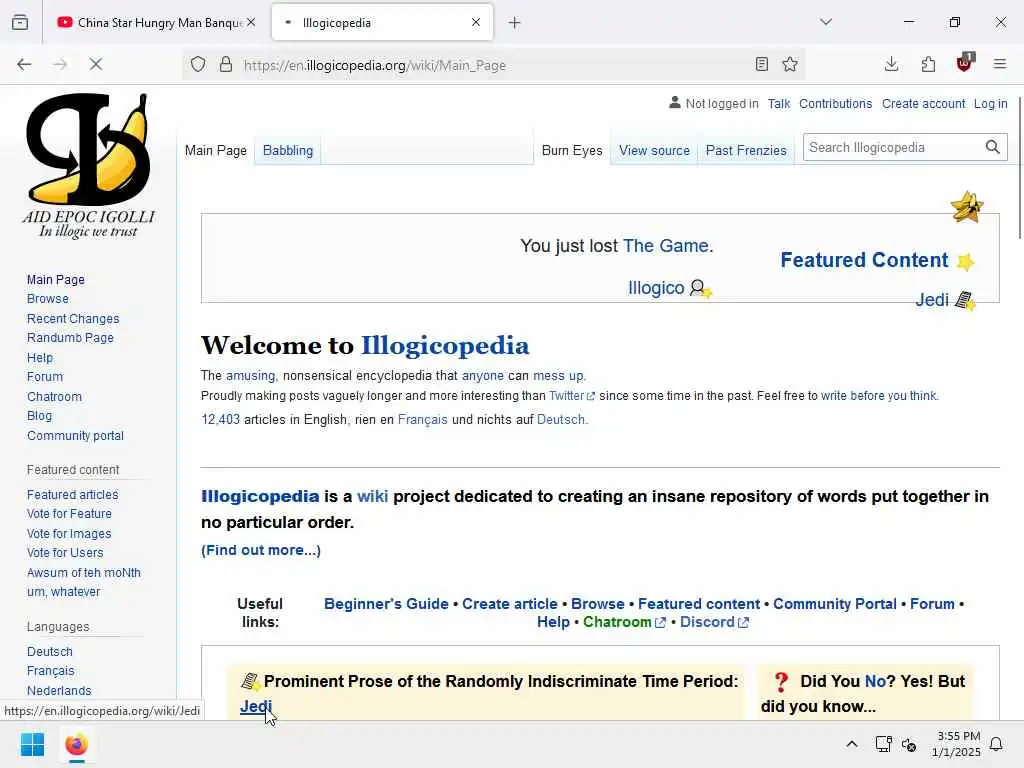Click Create account
Image resolution: width=1024 pixels, height=768 pixels.
pyautogui.click(x=923, y=103)
